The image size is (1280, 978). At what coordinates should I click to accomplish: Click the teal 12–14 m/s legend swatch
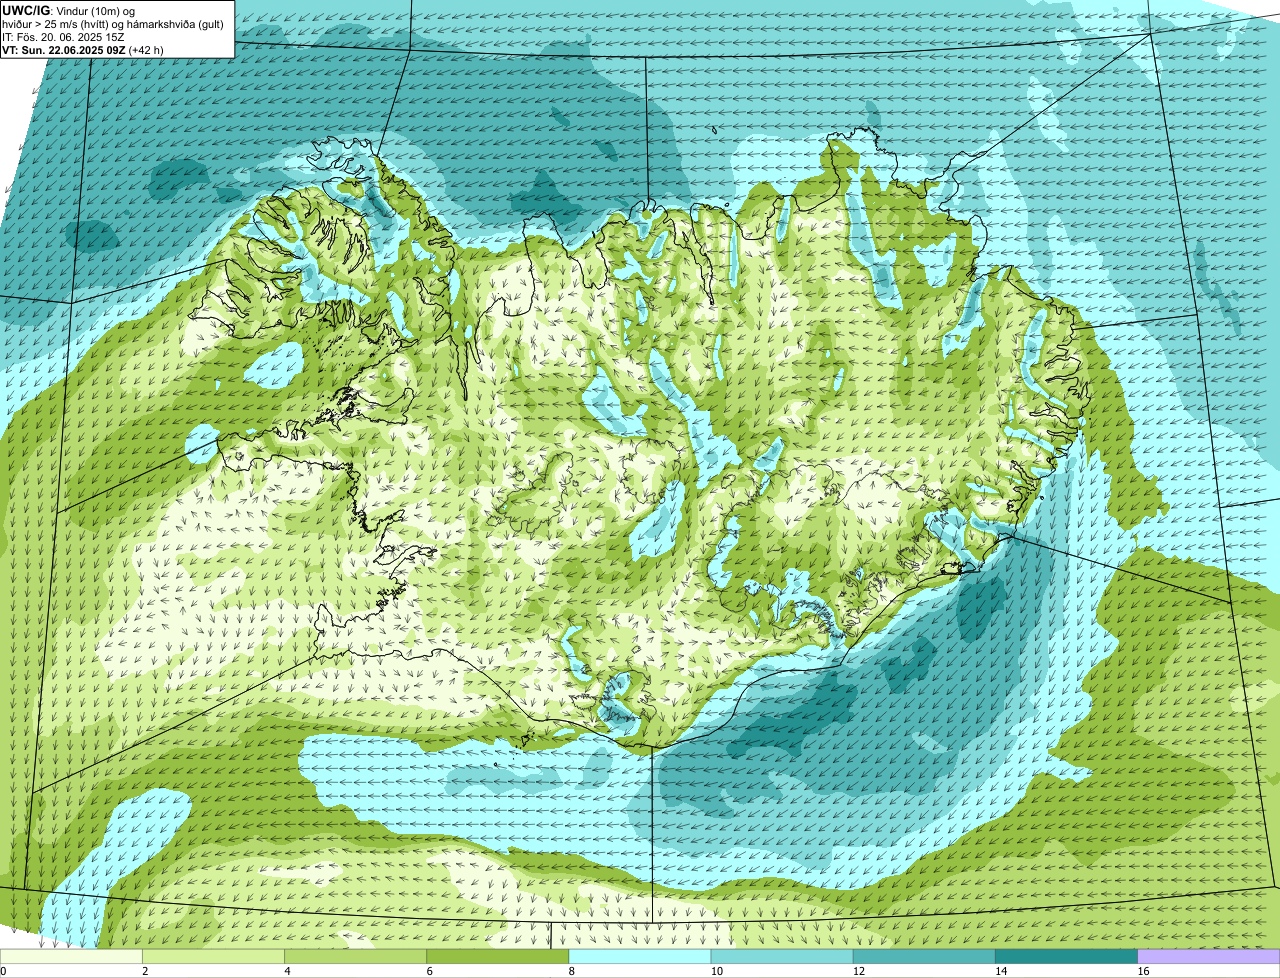click(x=925, y=956)
